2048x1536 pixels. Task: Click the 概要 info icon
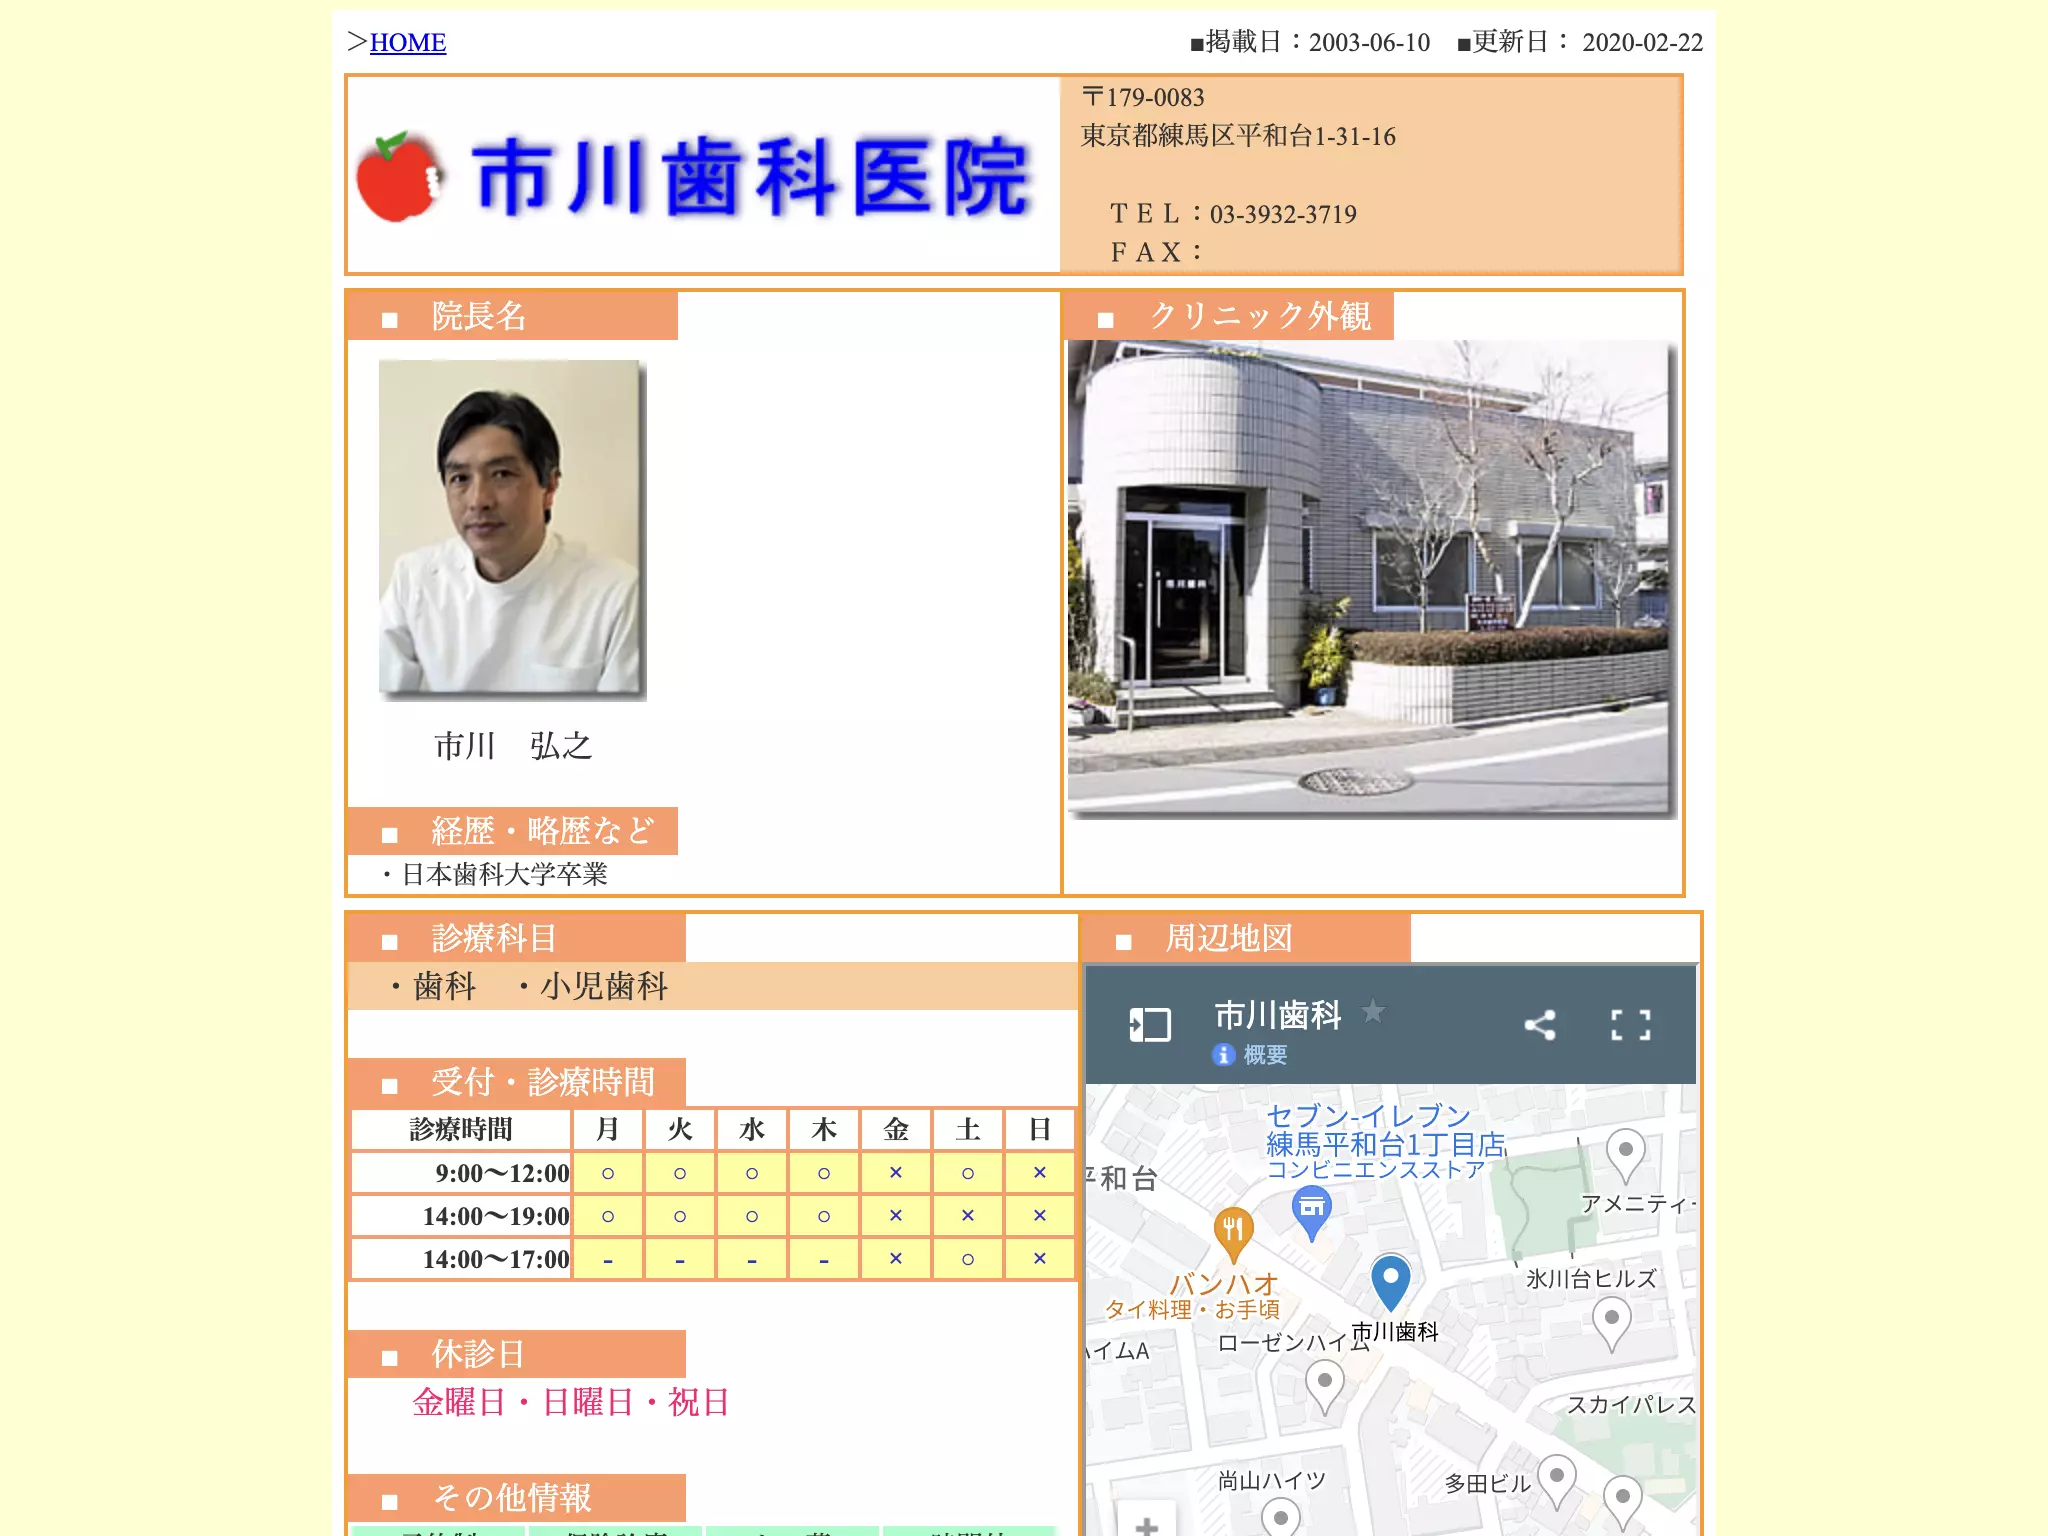coord(1223,1055)
